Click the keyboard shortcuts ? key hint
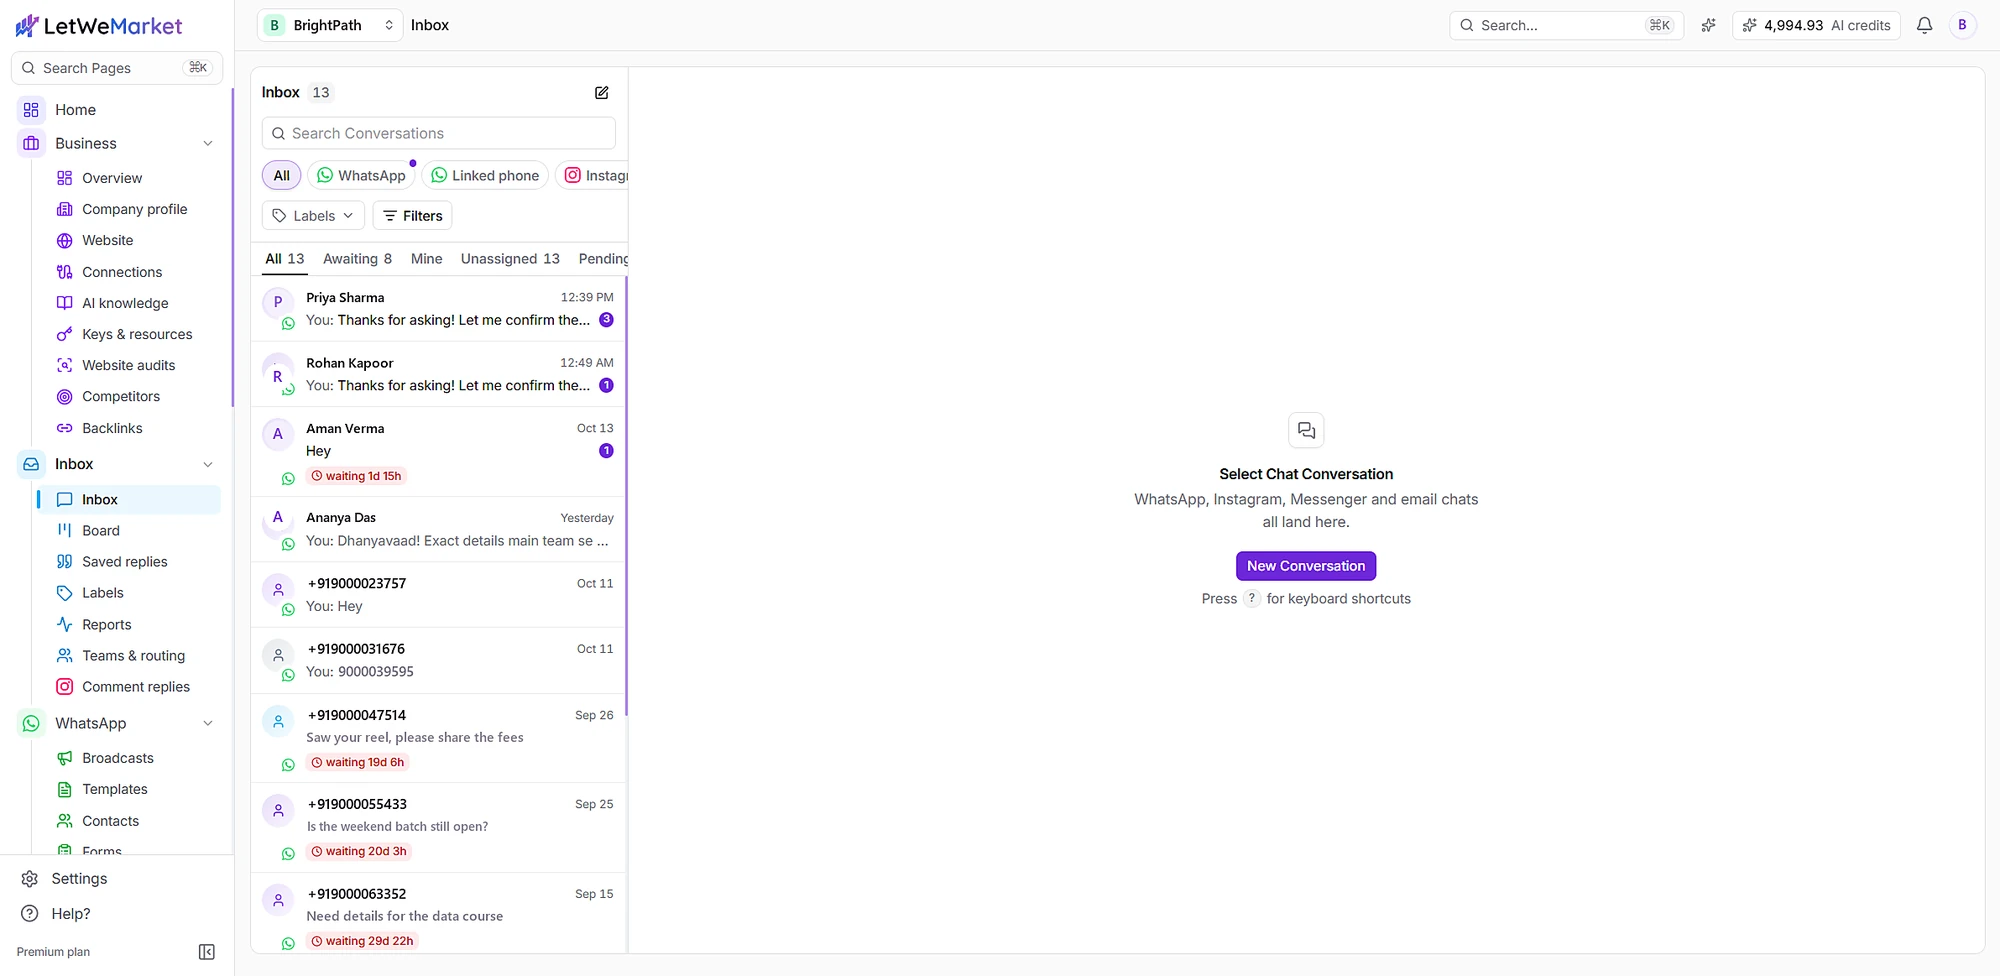This screenshot has height=976, width=2000. (1251, 599)
